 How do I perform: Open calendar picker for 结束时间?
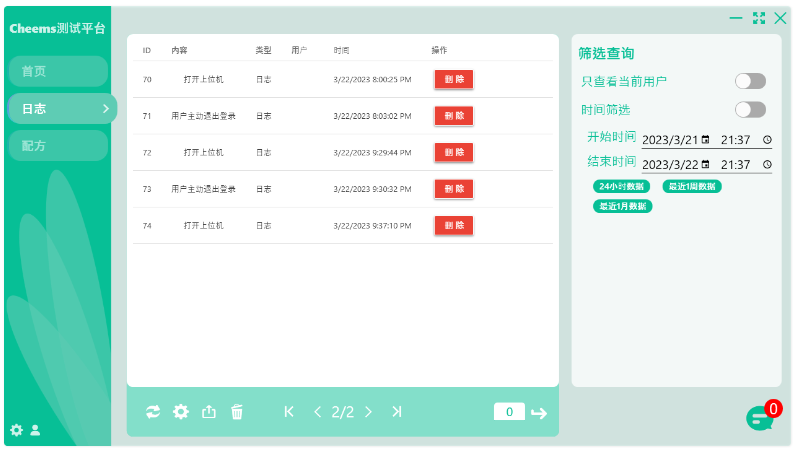[705, 165]
